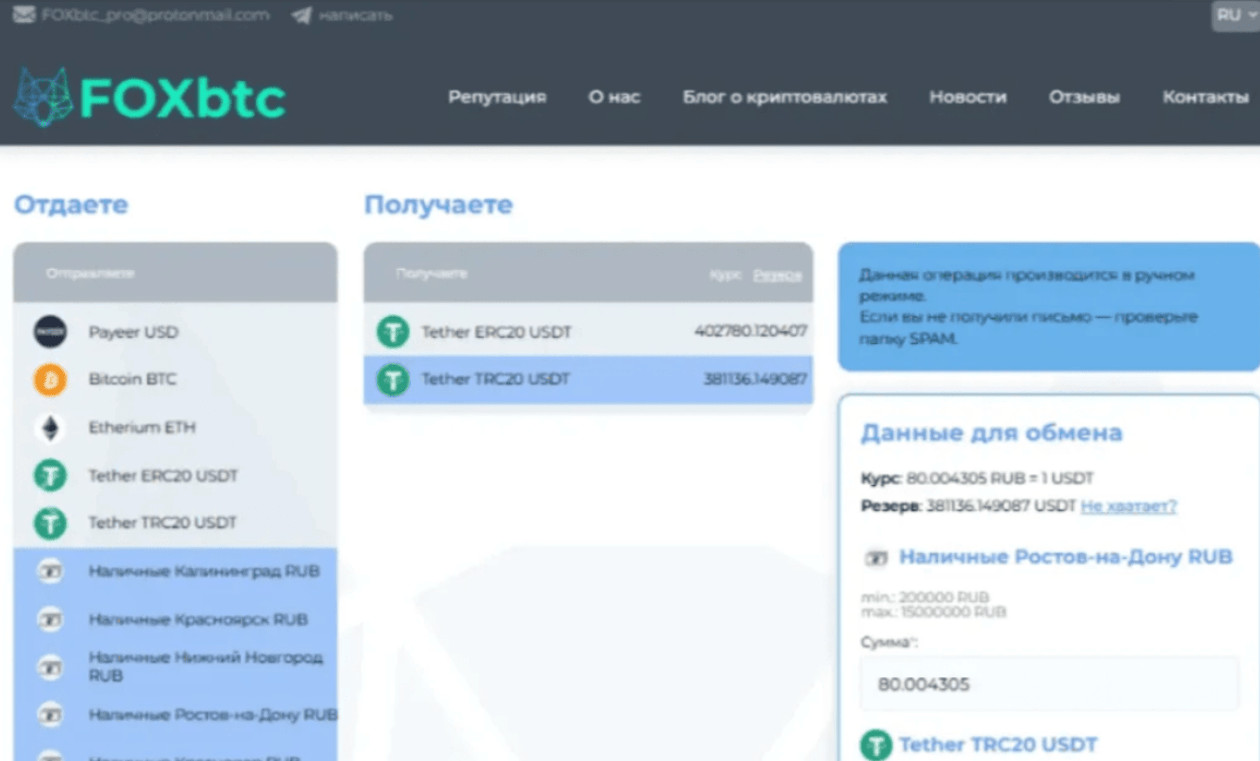Click reserve value 402780.120407
1260x761 pixels.
(x=750, y=331)
